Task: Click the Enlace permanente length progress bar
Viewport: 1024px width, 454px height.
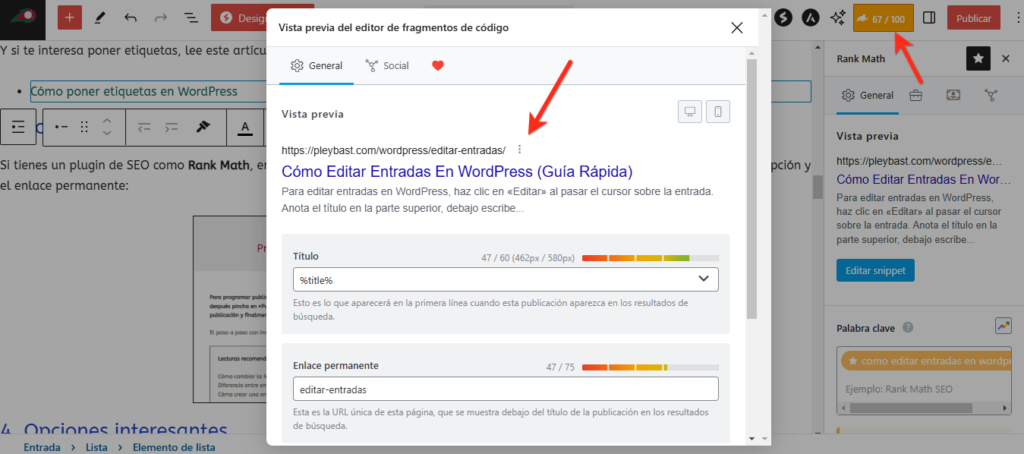Action: pyautogui.click(x=650, y=367)
